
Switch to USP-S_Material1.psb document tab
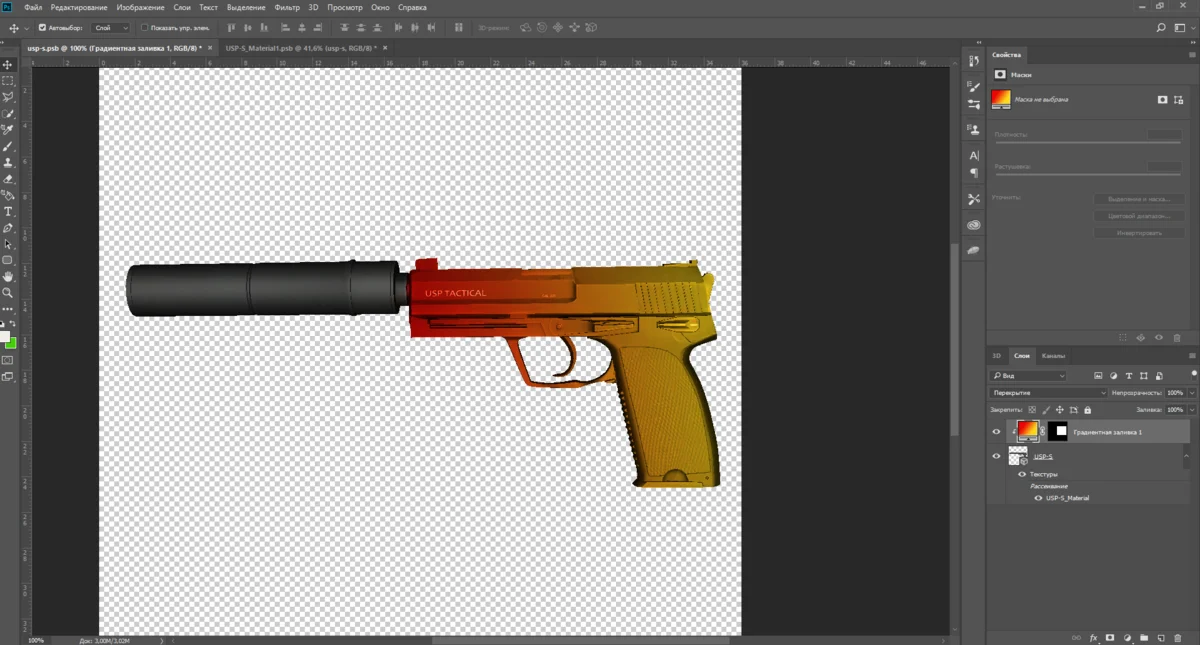pos(300,47)
